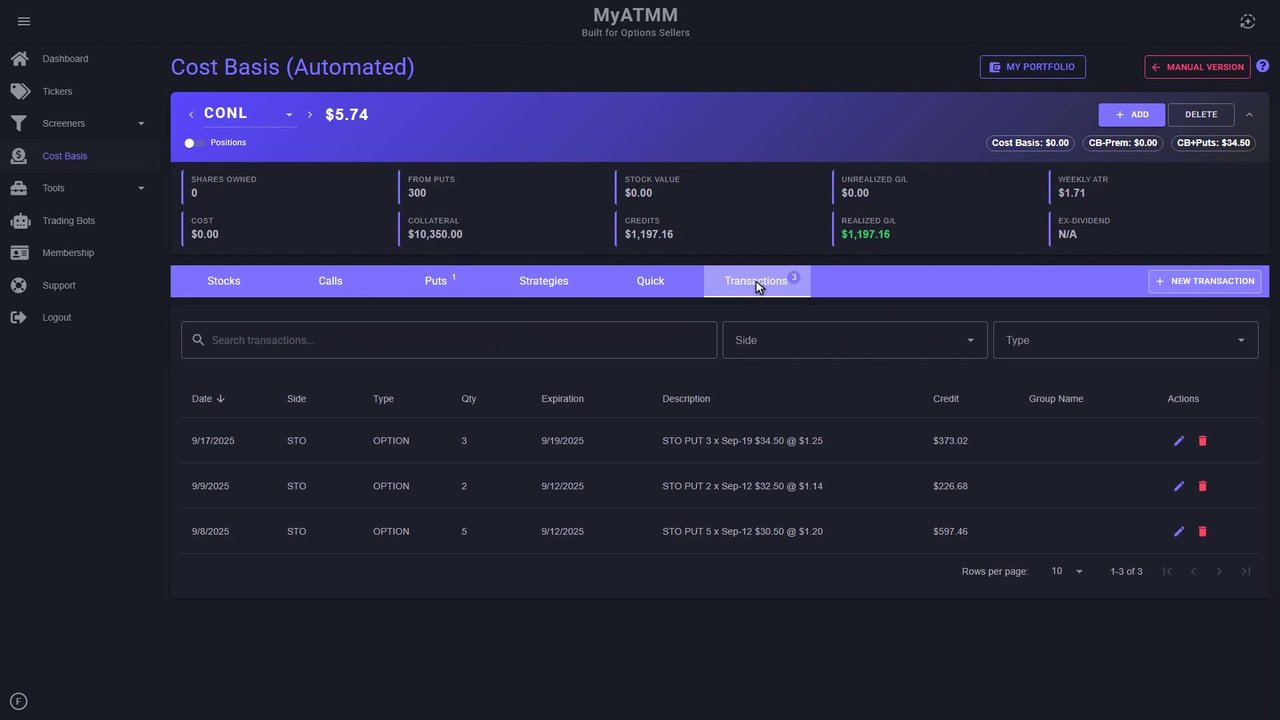Image resolution: width=1280 pixels, height=720 pixels.
Task: Open the Rows per page dropdown
Action: pos(1067,571)
